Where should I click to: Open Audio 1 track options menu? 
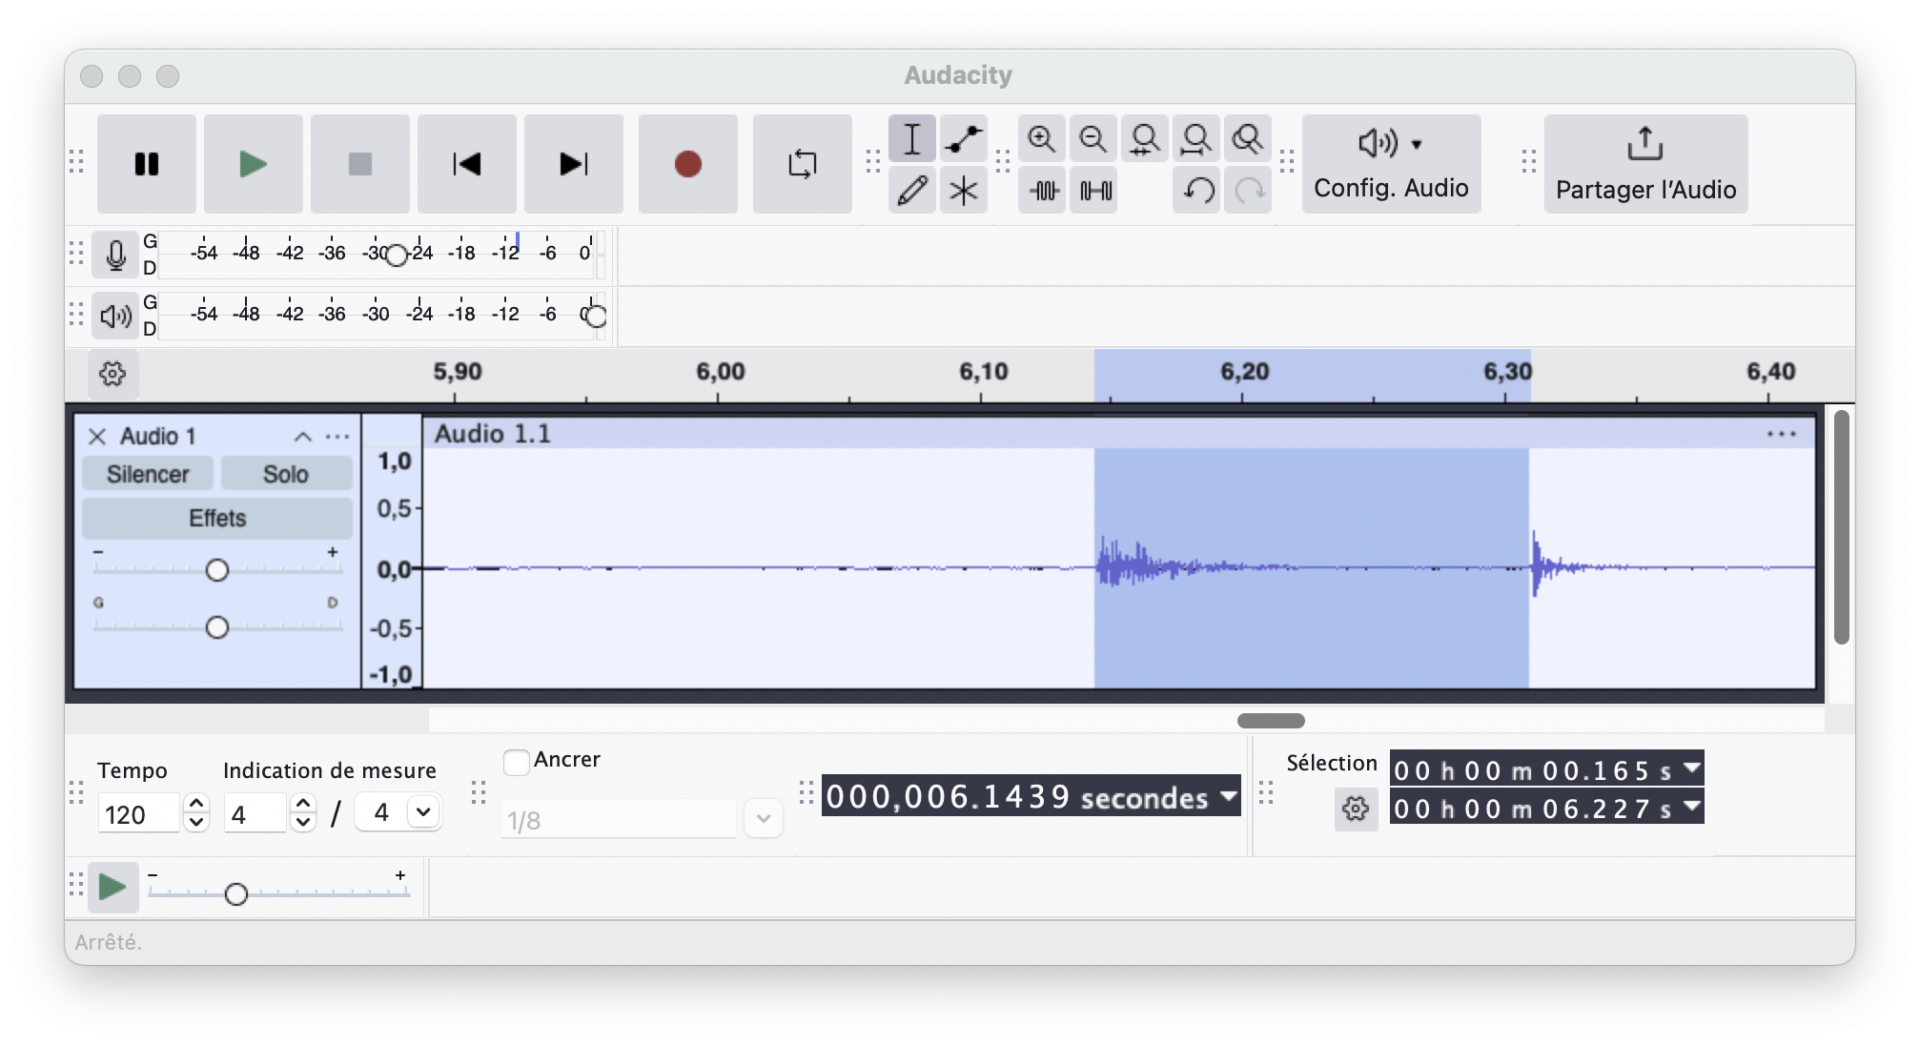[x=338, y=436]
